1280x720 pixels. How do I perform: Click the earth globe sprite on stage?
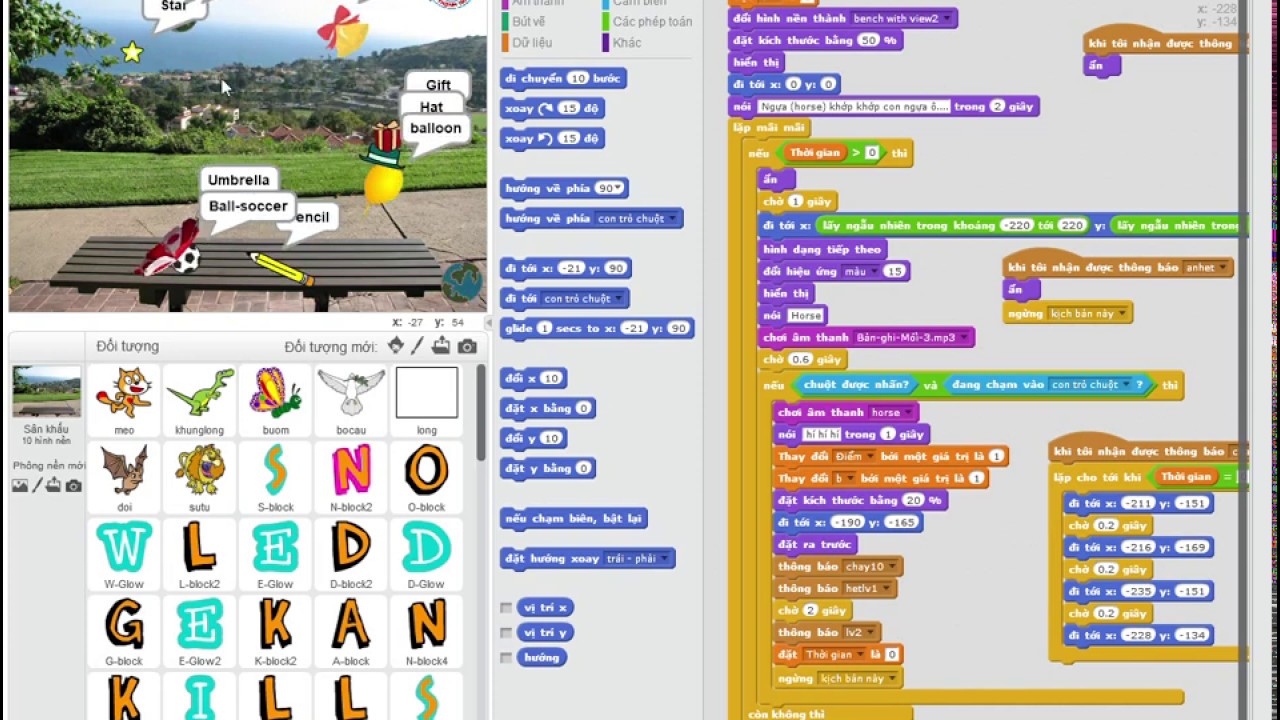(x=462, y=283)
